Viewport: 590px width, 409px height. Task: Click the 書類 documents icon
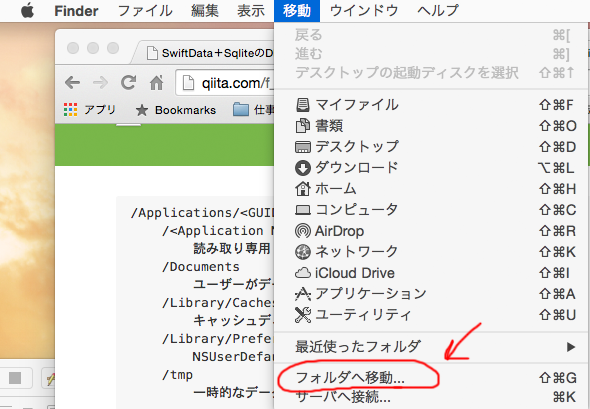(x=303, y=126)
